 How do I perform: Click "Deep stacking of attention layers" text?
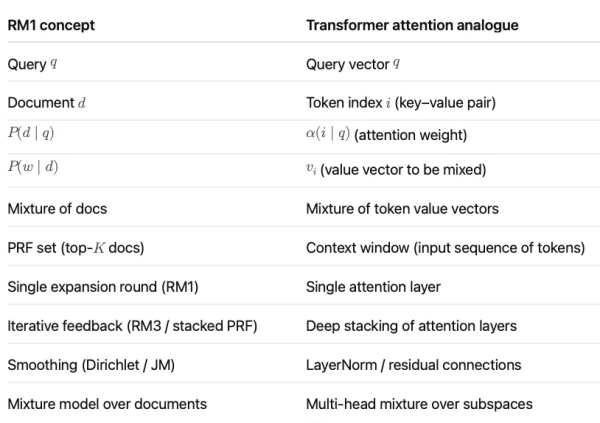click(x=411, y=325)
